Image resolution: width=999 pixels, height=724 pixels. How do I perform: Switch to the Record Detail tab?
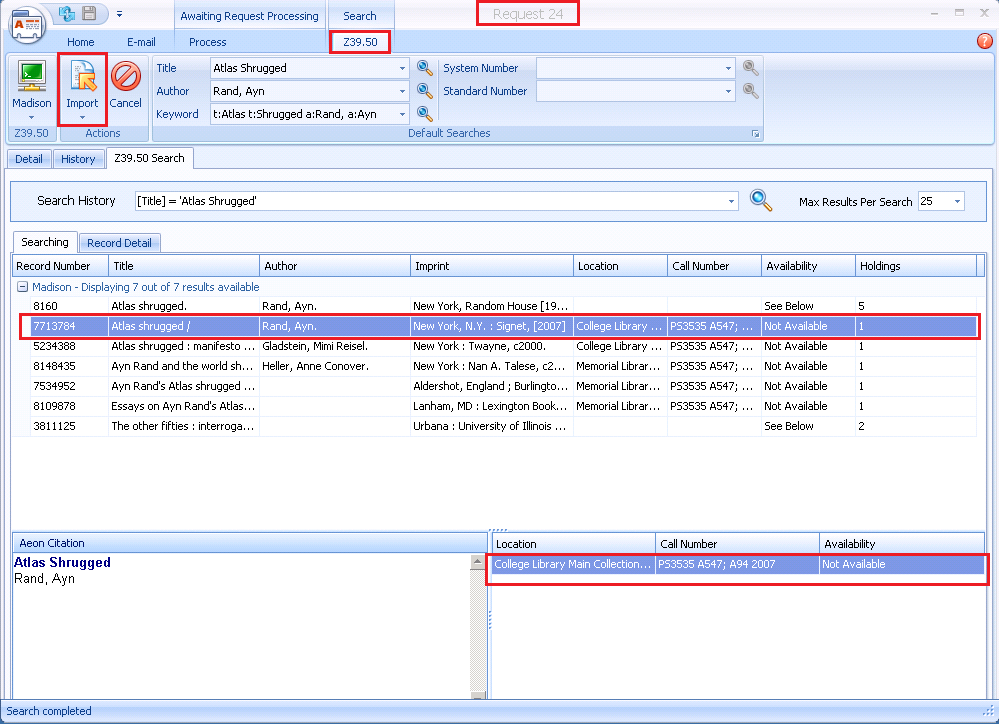click(x=119, y=243)
